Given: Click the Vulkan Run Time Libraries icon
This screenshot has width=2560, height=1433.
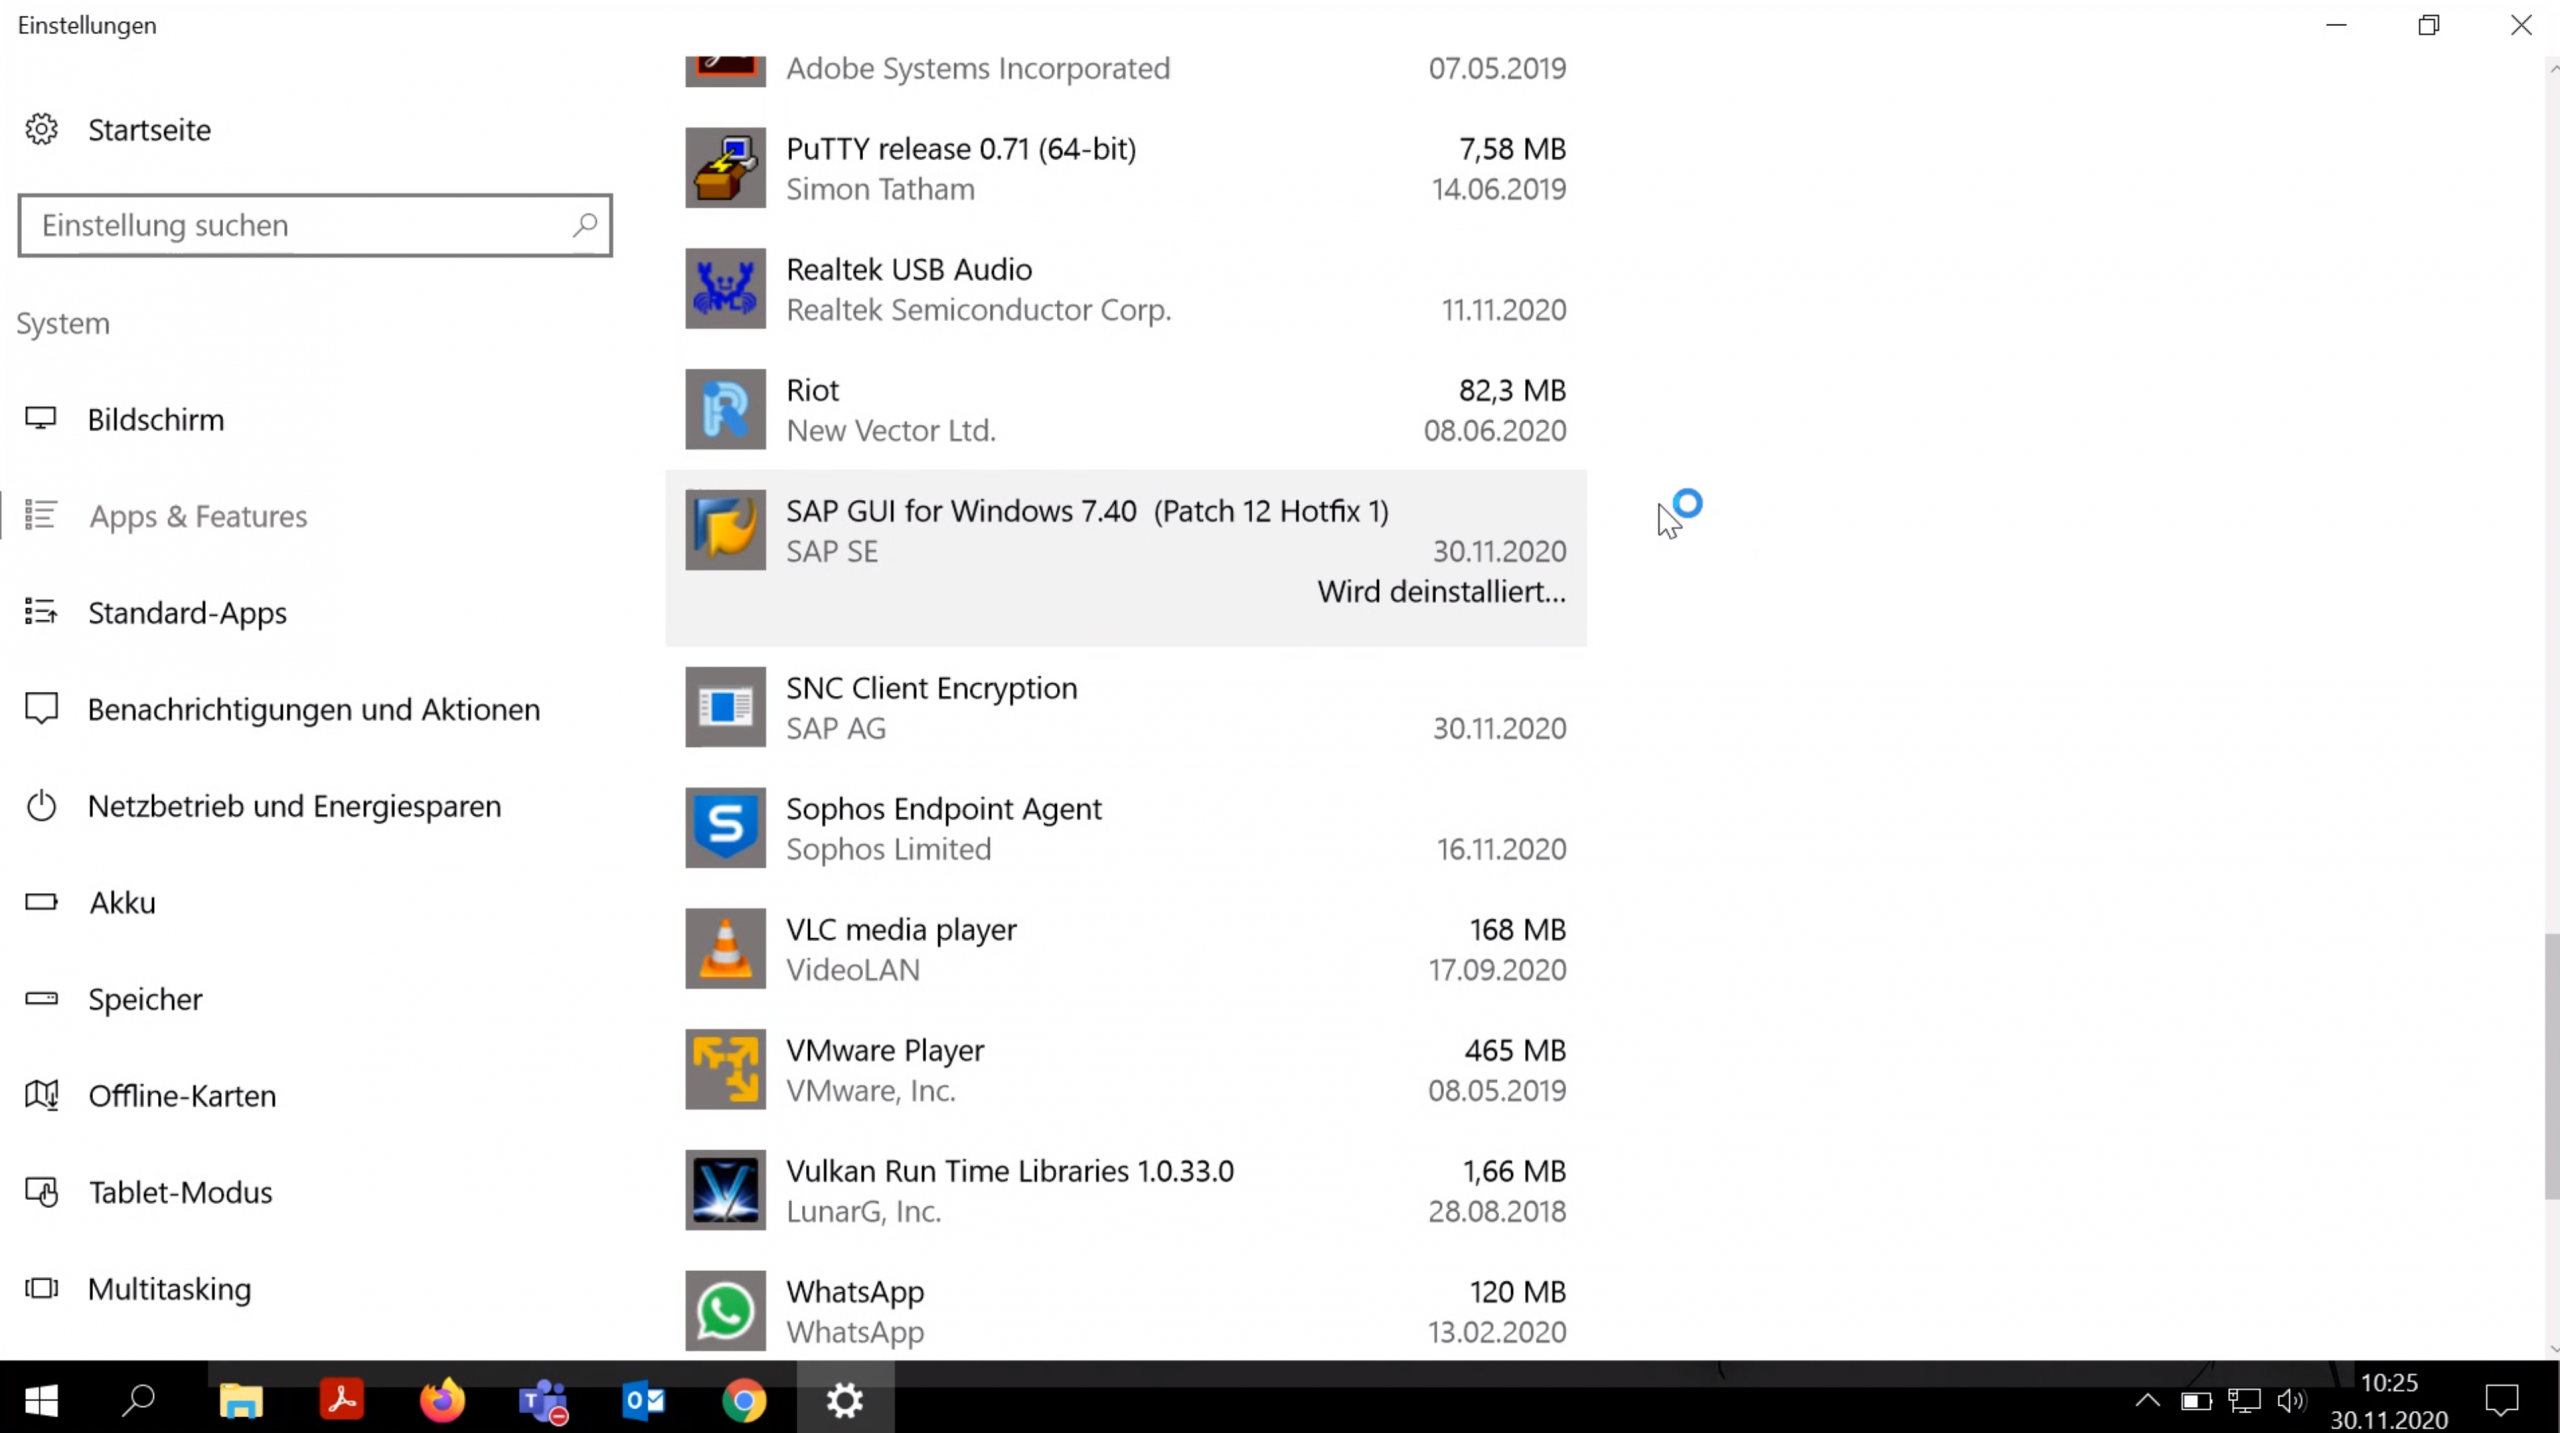Looking at the screenshot, I should (725, 1190).
